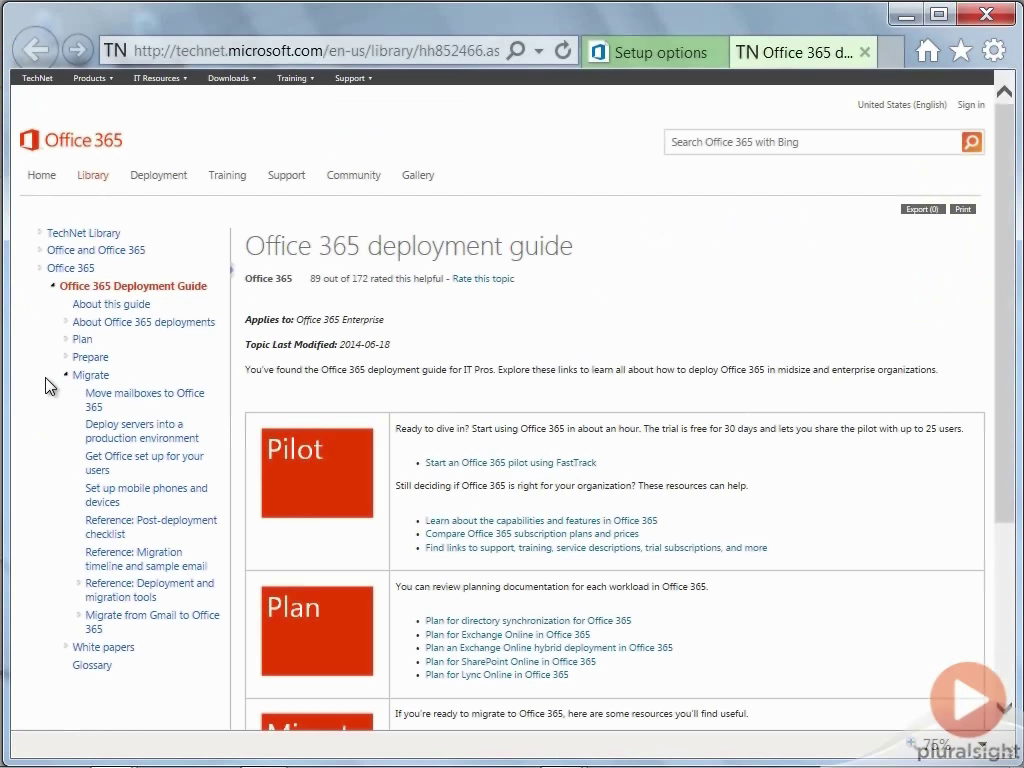The image size is (1024, 768).
Task: Open Get Office set up for your users
Action: [x=144, y=463]
